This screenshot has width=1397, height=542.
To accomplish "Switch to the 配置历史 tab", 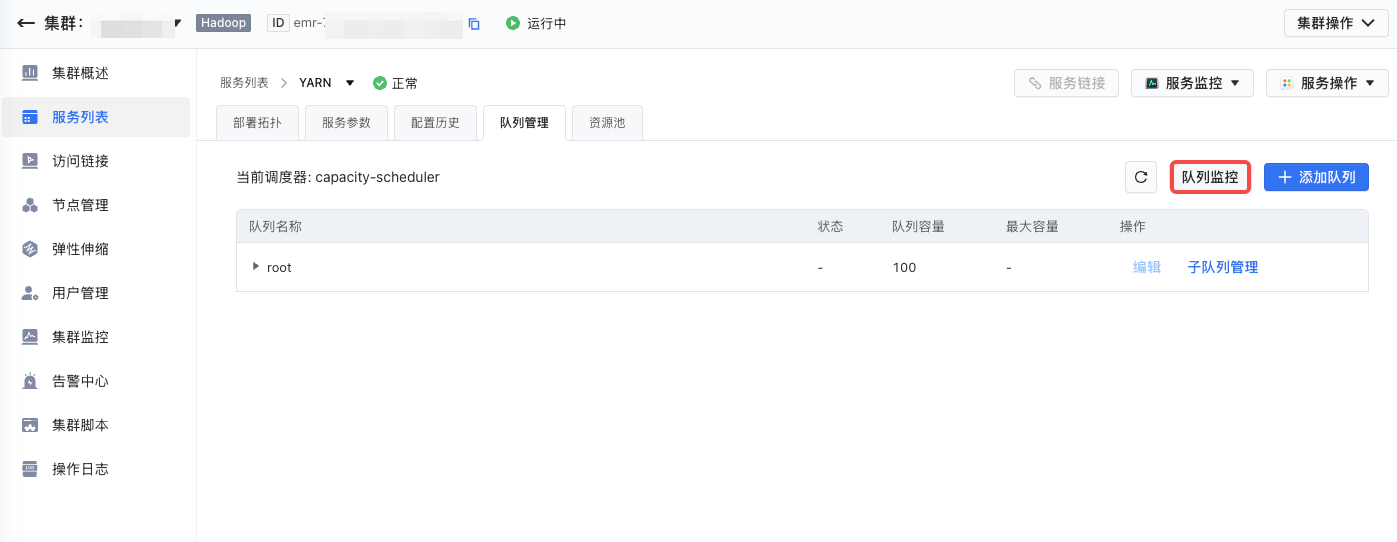I will [x=435, y=123].
